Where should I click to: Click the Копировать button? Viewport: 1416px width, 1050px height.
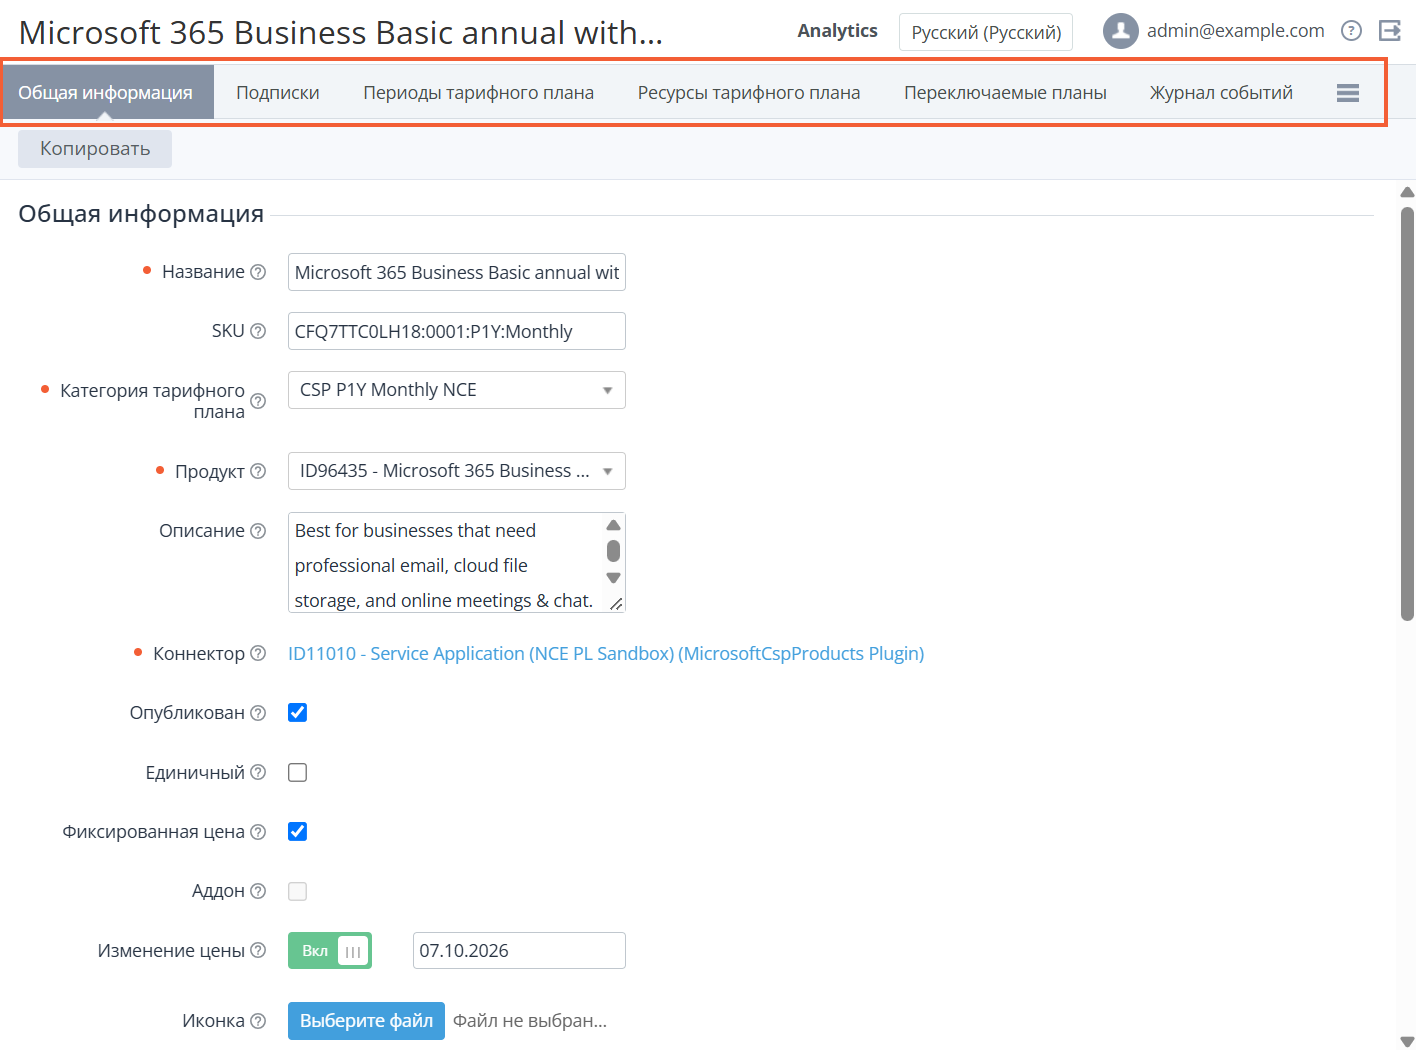(x=95, y=149)
